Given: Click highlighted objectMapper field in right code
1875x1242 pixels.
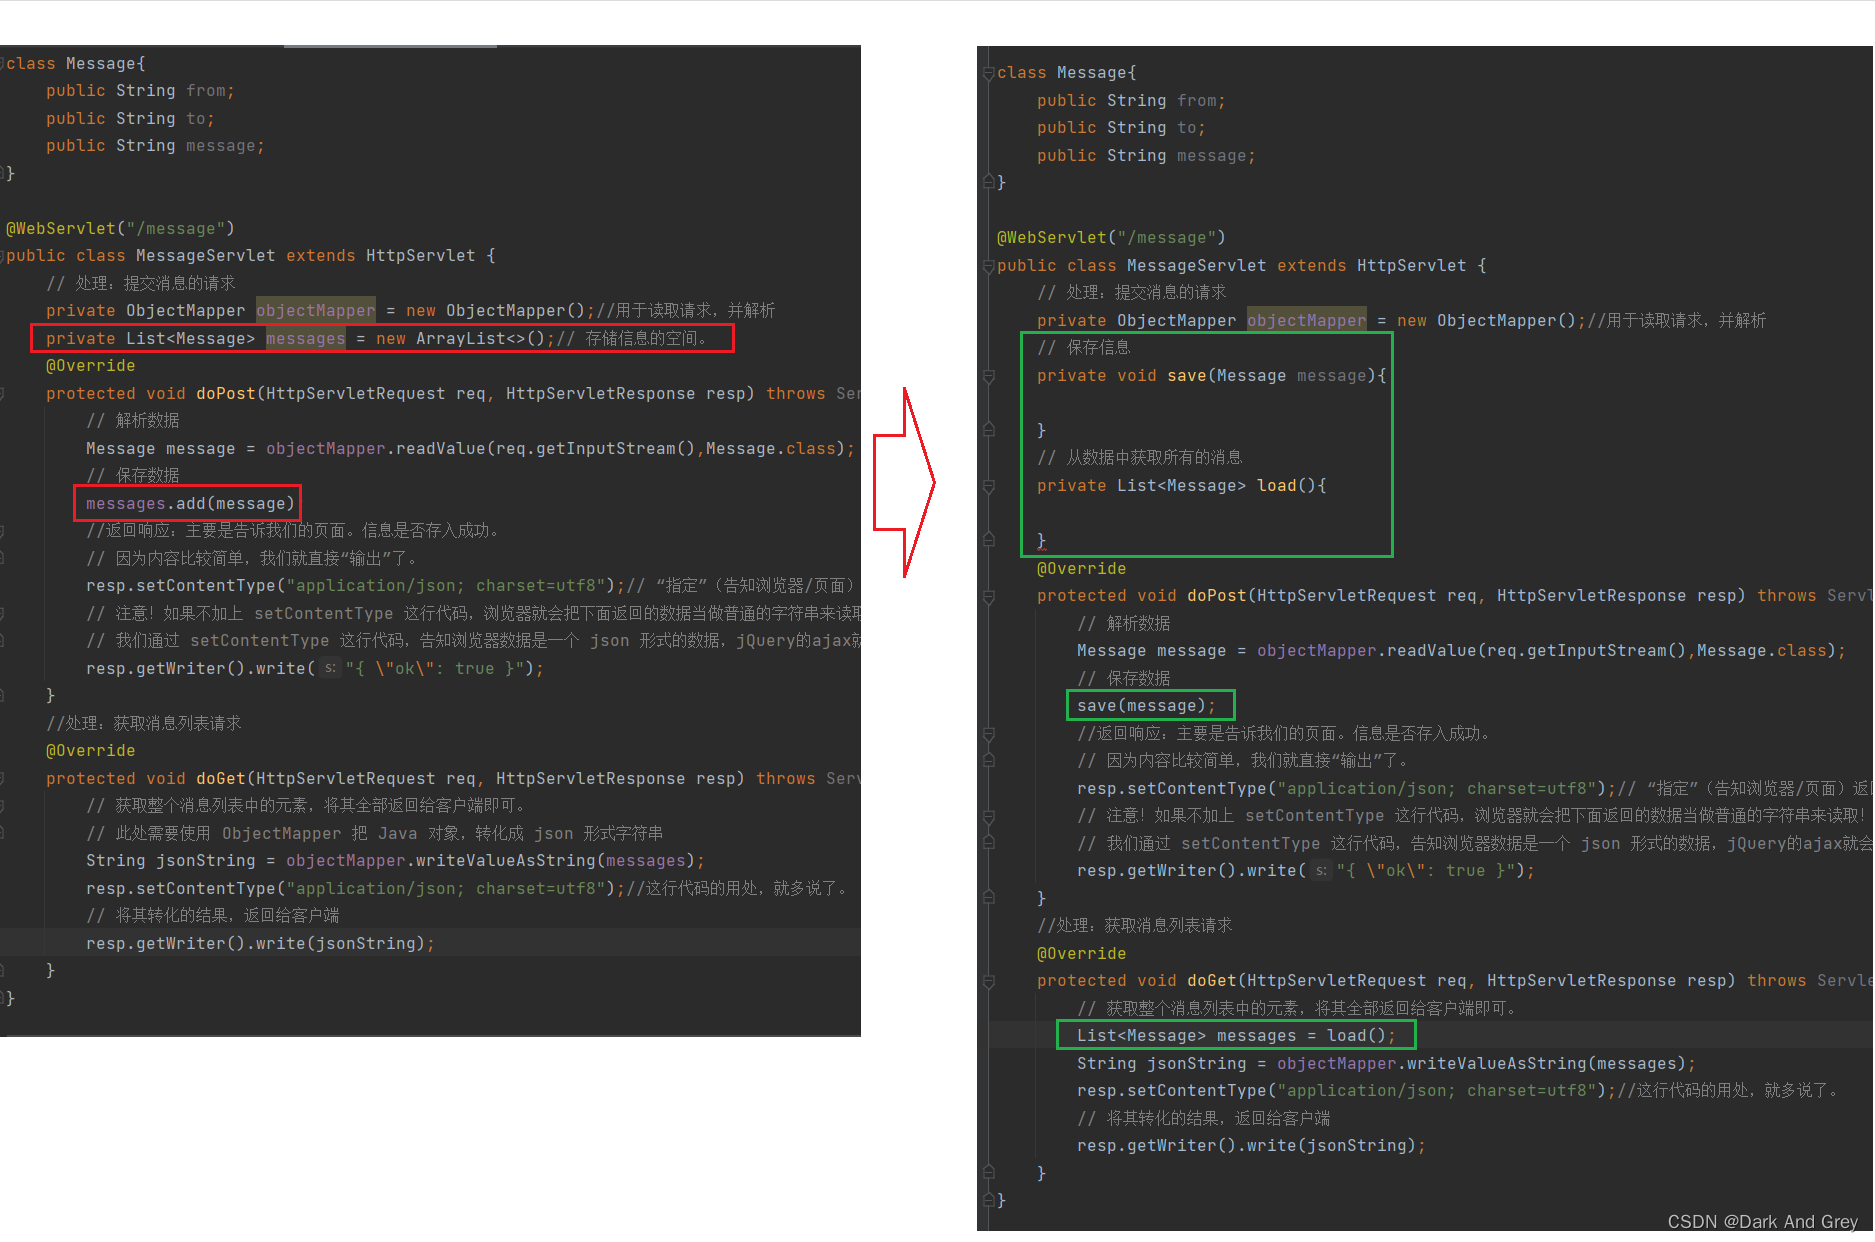Looking at the screenshot, I should 1306,321.
